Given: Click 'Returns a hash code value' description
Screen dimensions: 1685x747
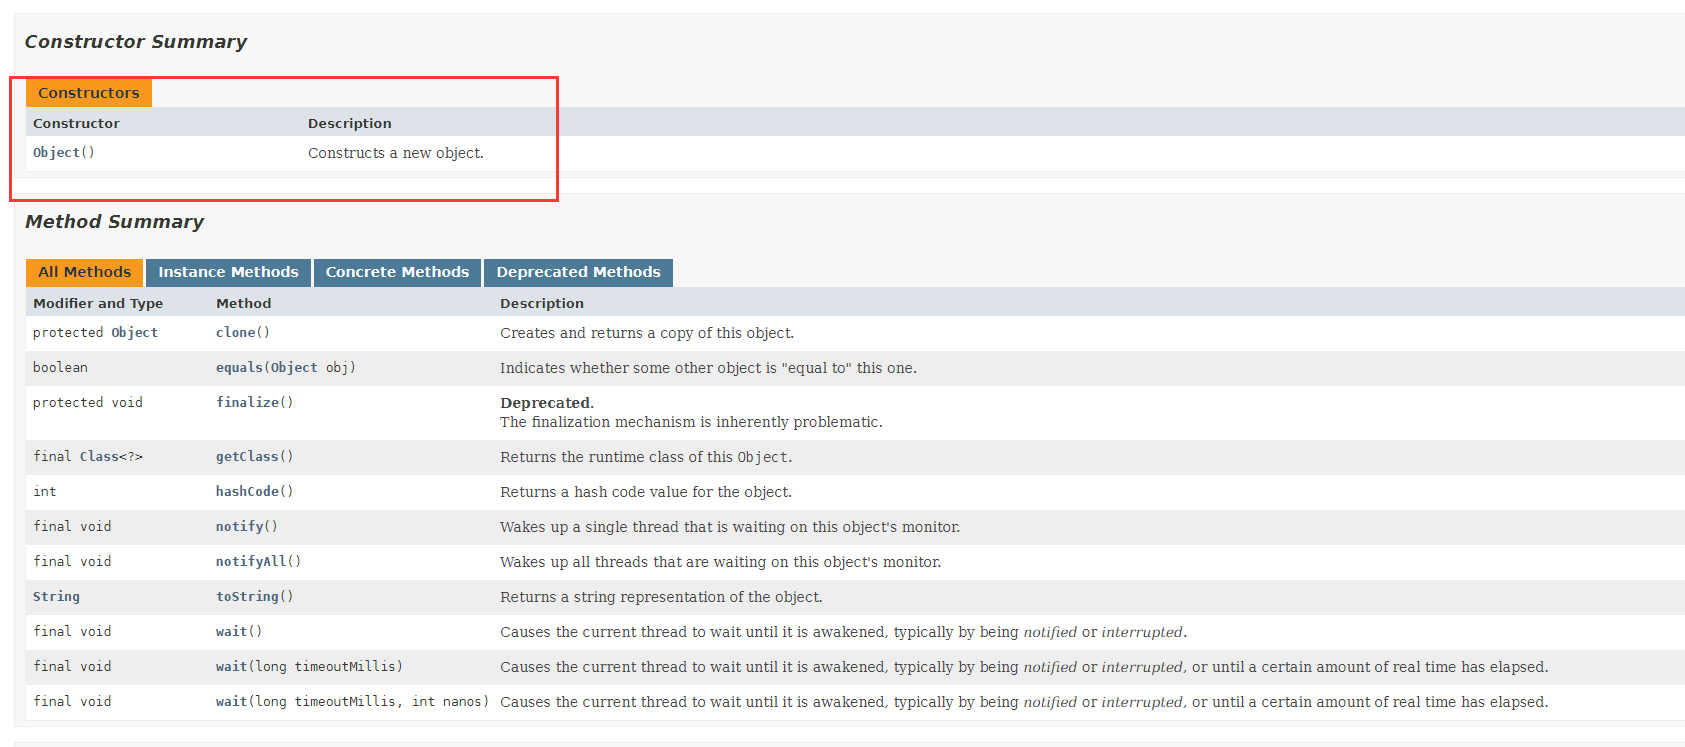Looking at the screenshot, I should point(646,492).
